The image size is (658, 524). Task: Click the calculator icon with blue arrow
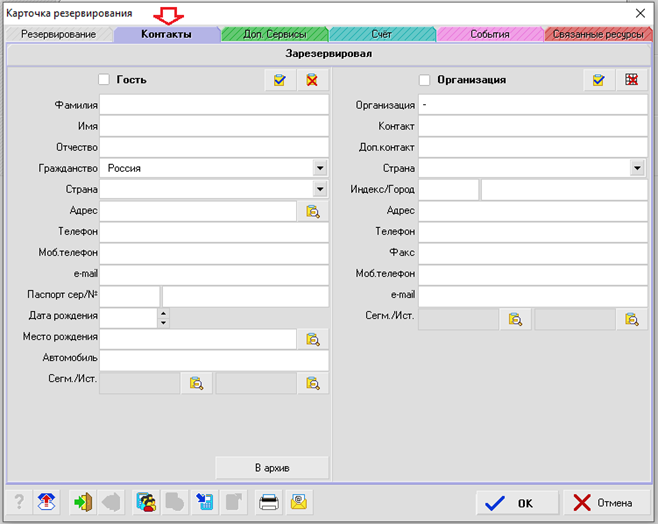coord(204,502)
